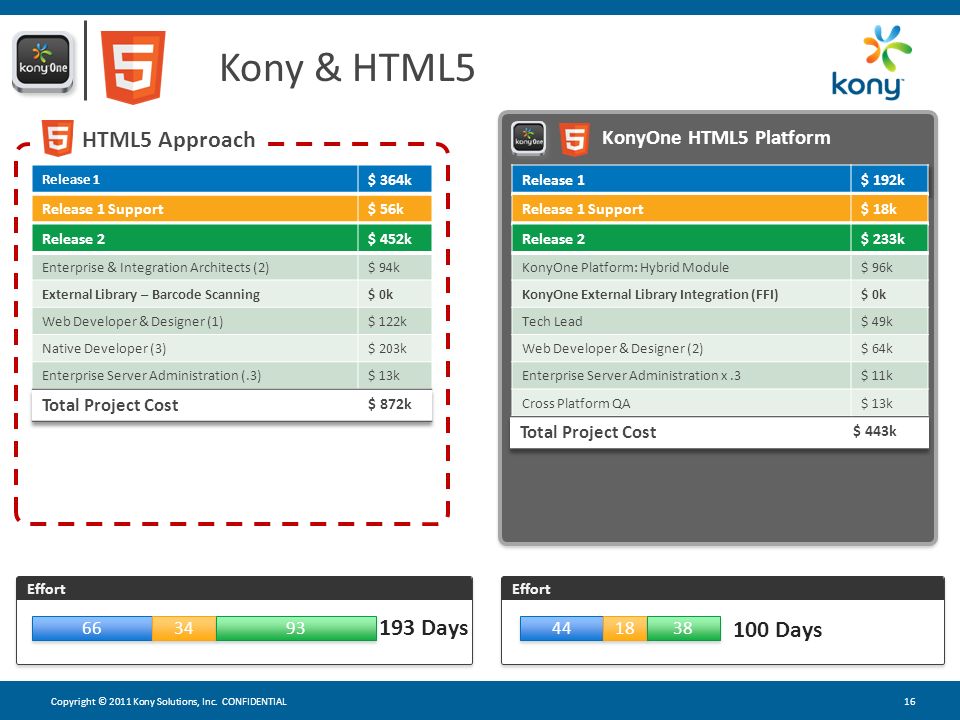This screenshot has height=720, width=960.
Task: Click 'Web Developer & Designer (2)' row
Action: pos(720,348)
